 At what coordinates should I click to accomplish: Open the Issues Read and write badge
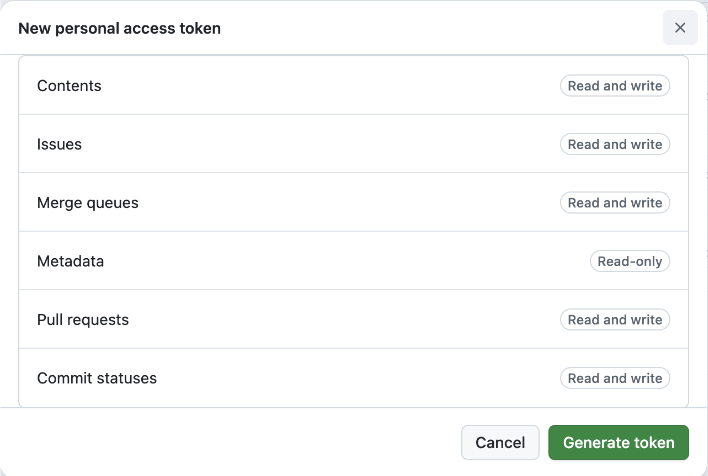pyautogui.click(x=614, y=144)
